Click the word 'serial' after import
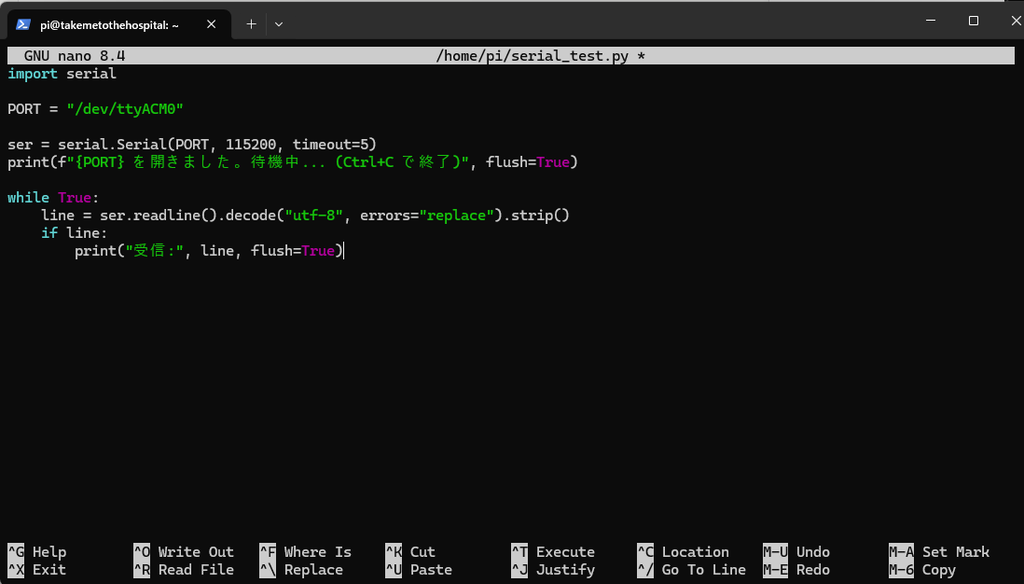The width and height of the screenshot is (1024, 584). click(91, 74)
